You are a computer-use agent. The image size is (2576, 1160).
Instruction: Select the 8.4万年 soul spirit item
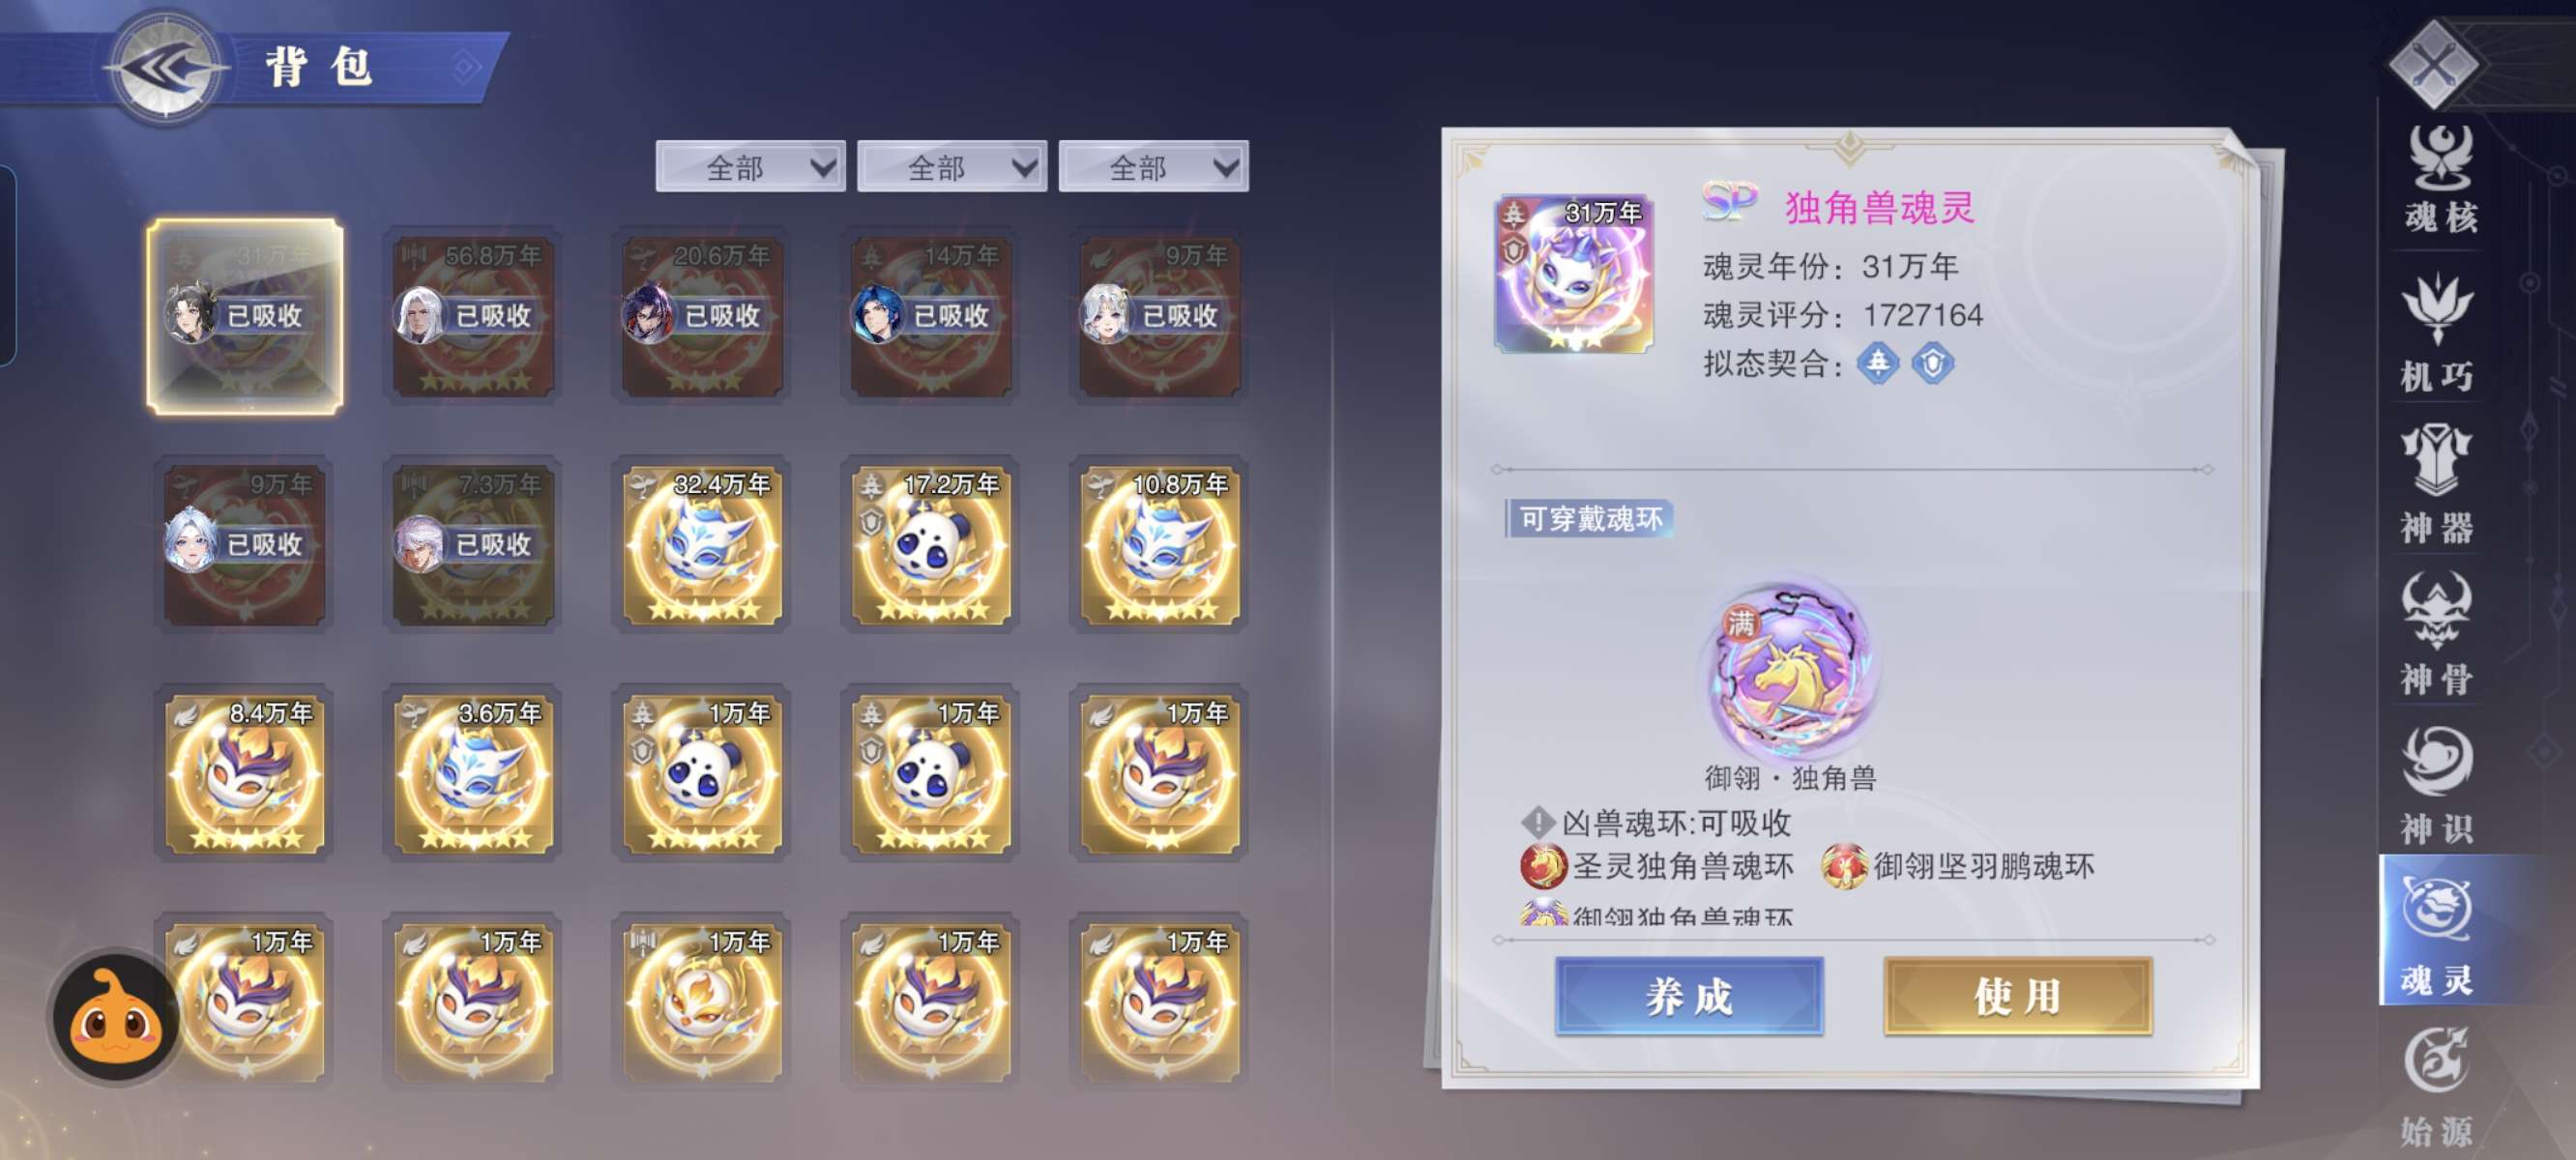[x=245, y=774]
